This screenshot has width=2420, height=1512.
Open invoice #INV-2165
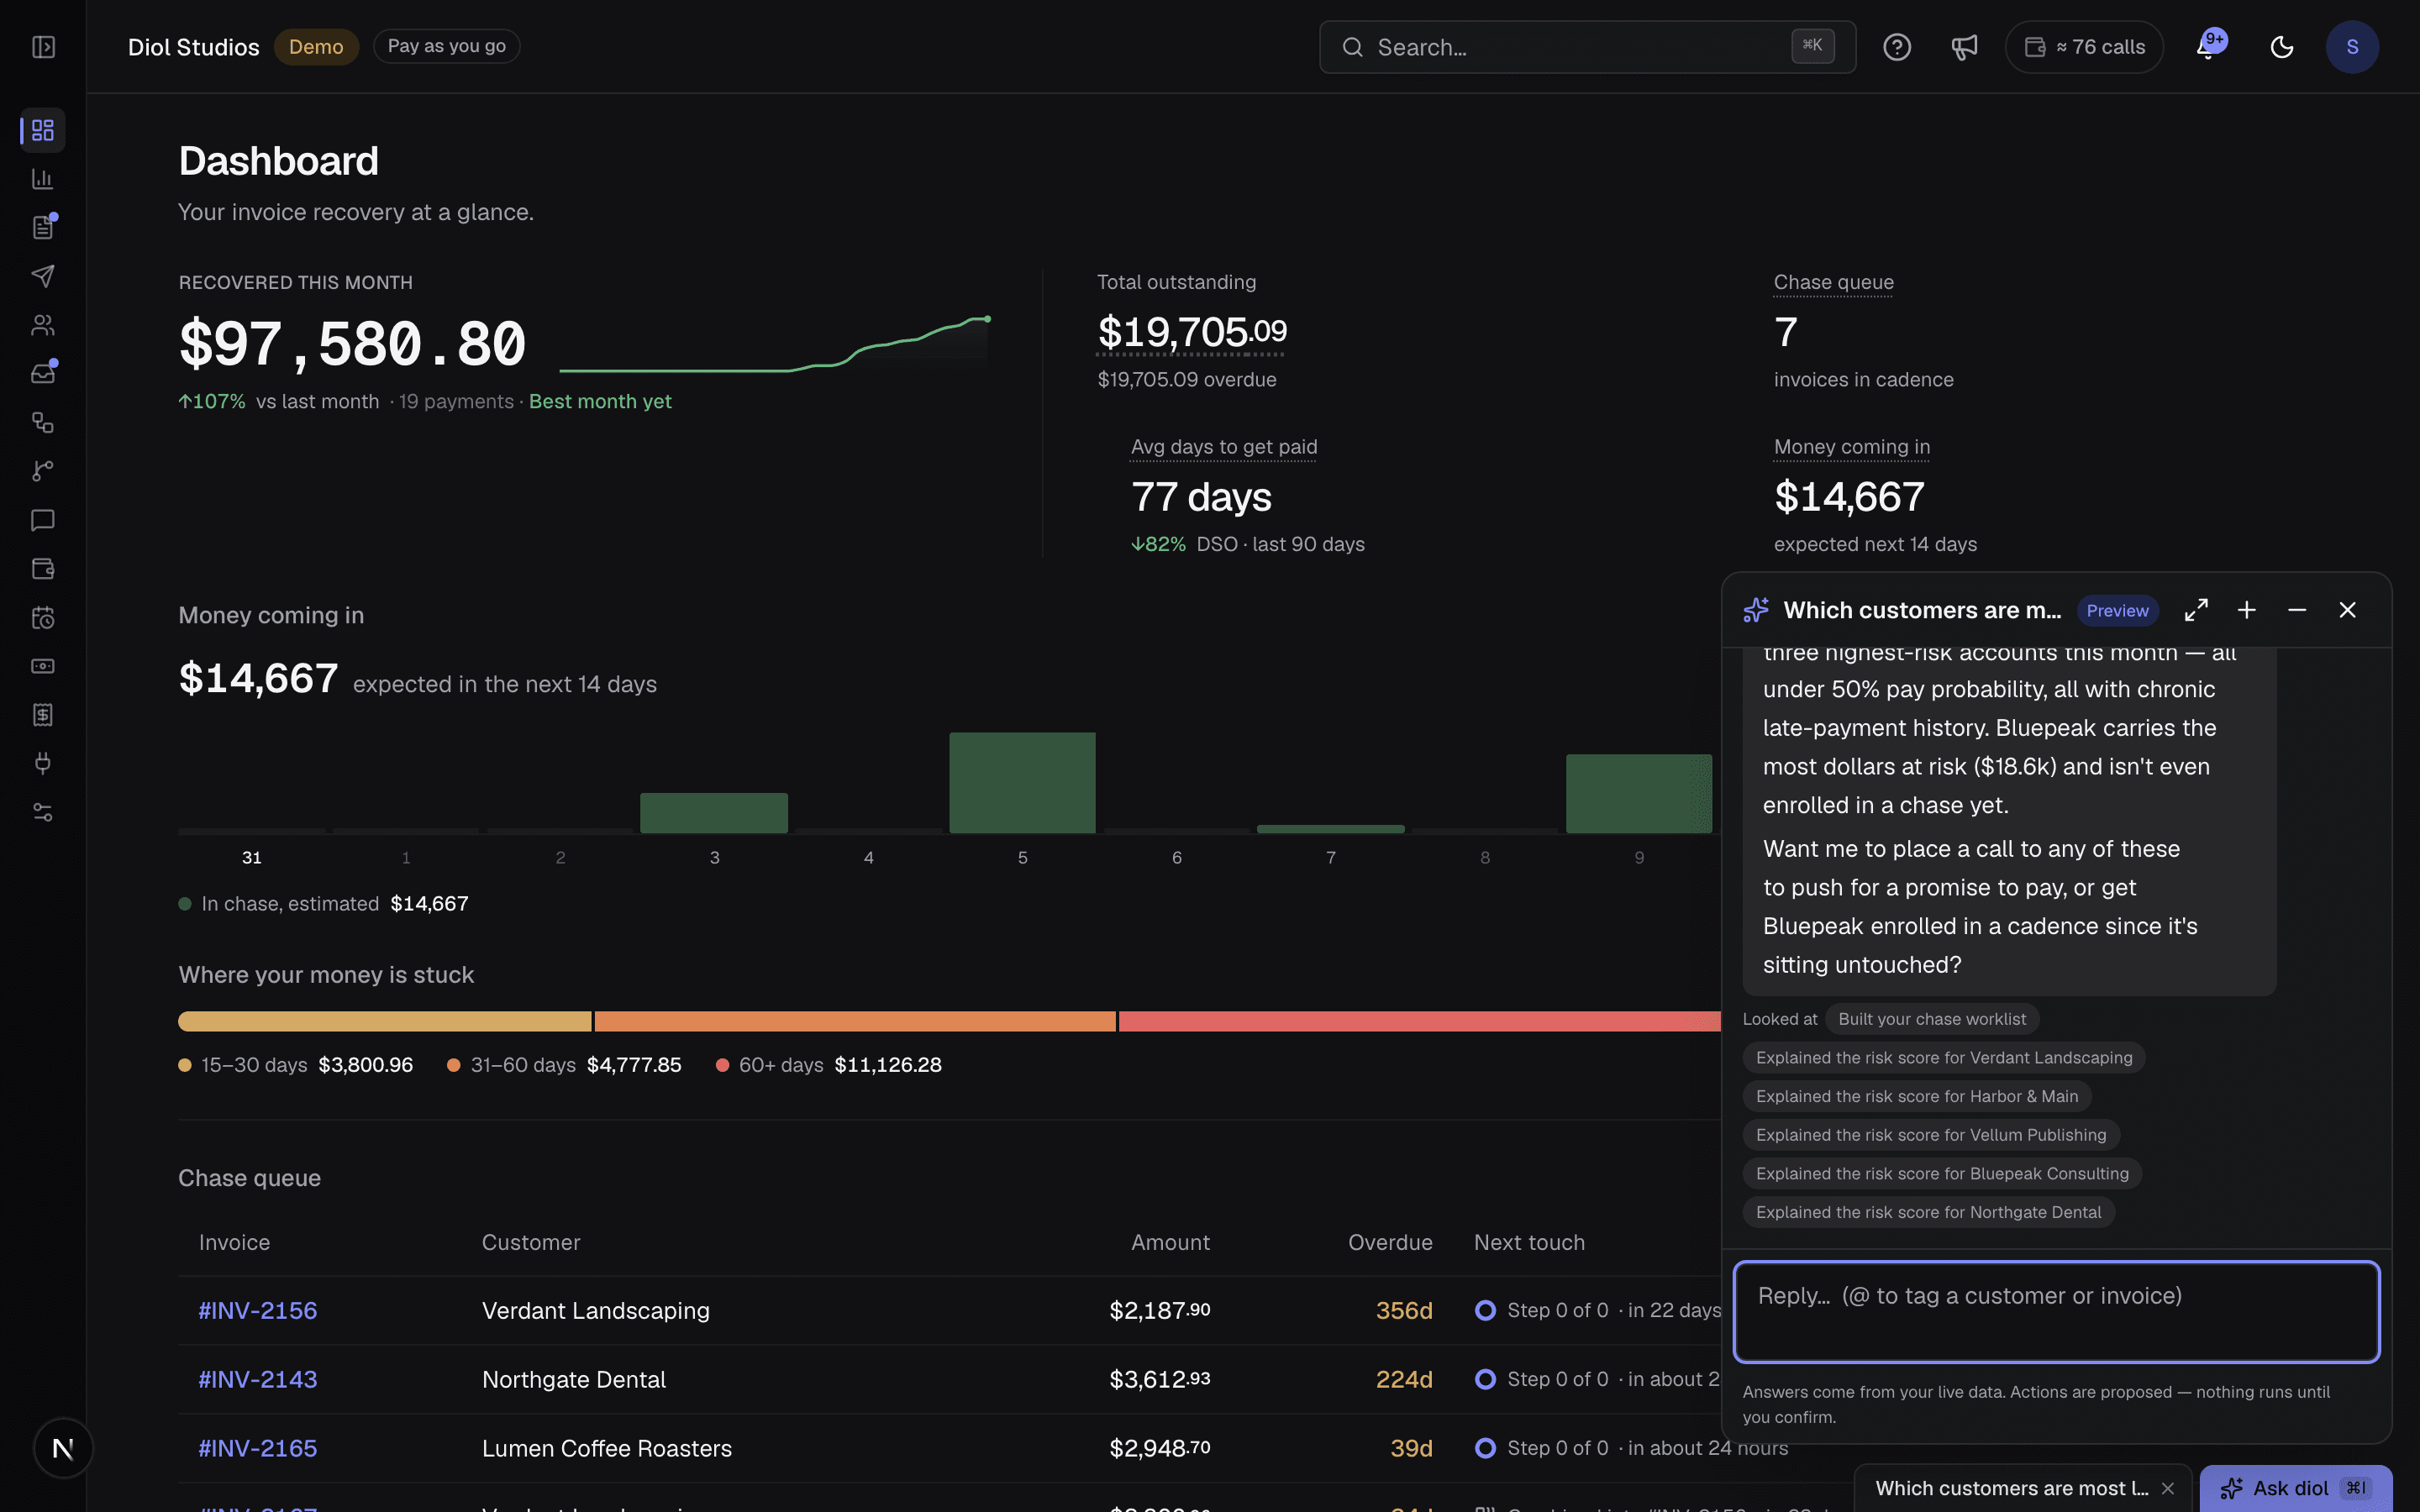pos(258,1448)
